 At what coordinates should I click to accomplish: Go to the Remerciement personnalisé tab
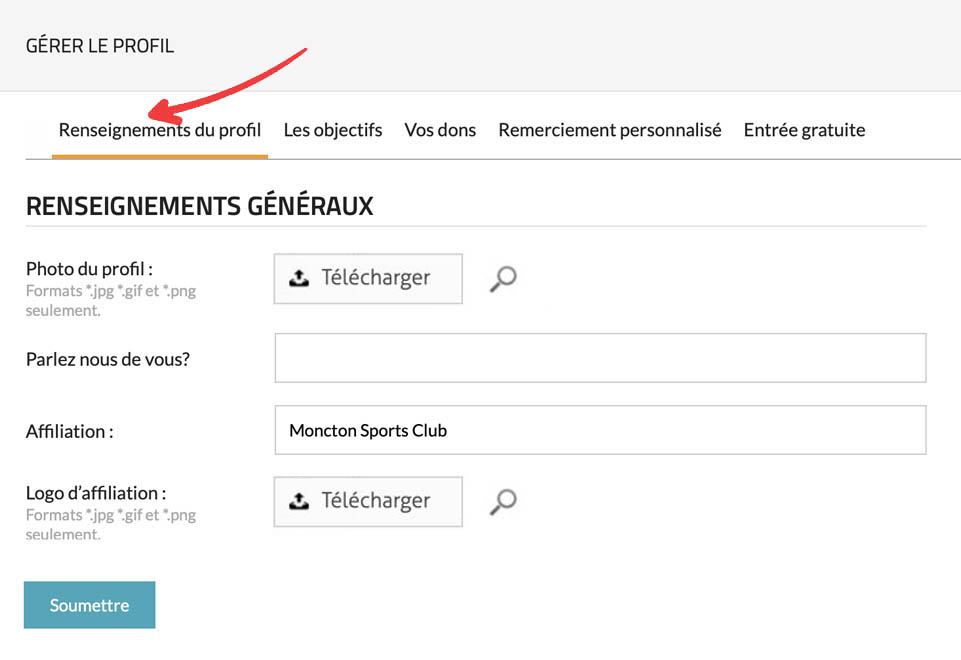click(610, 130)
